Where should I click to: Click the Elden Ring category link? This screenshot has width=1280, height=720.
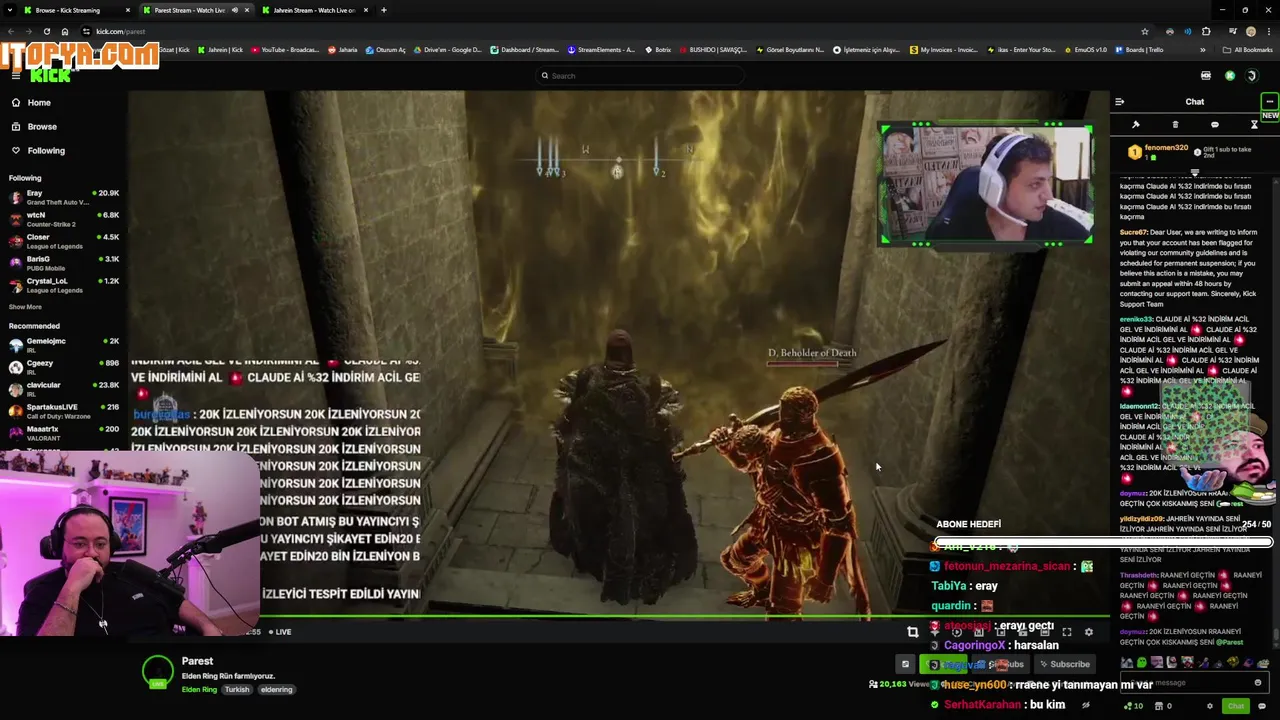coord(199,690)
